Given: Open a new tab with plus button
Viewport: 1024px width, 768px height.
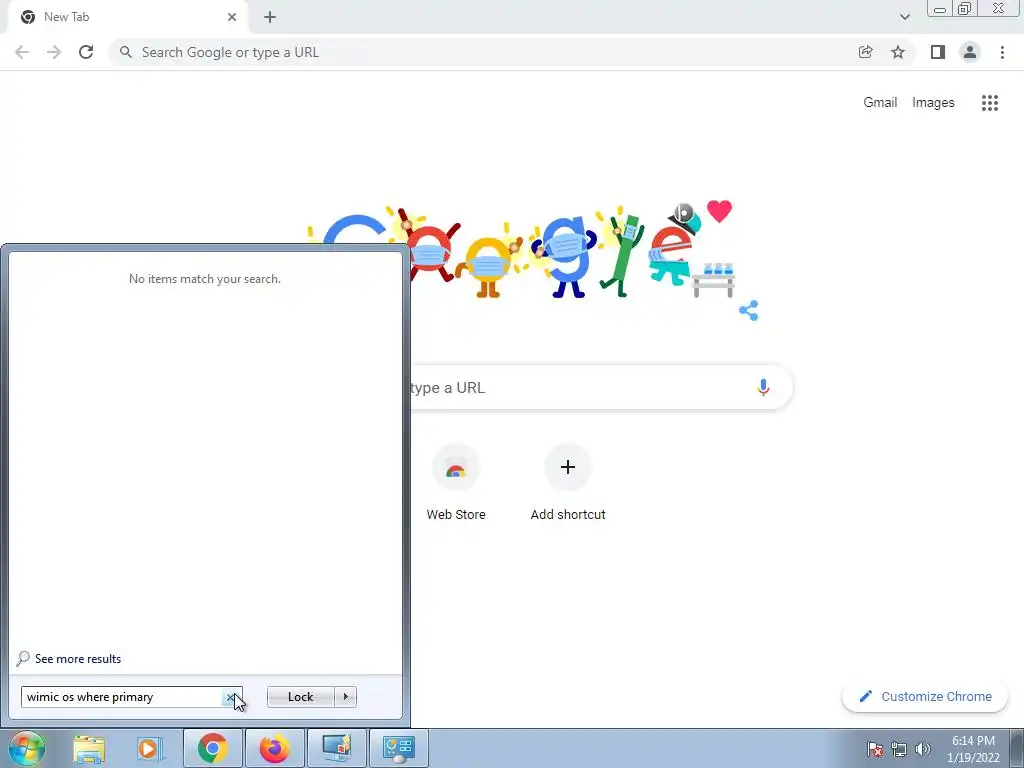Looking at the screenshot, I should (270, 17).
